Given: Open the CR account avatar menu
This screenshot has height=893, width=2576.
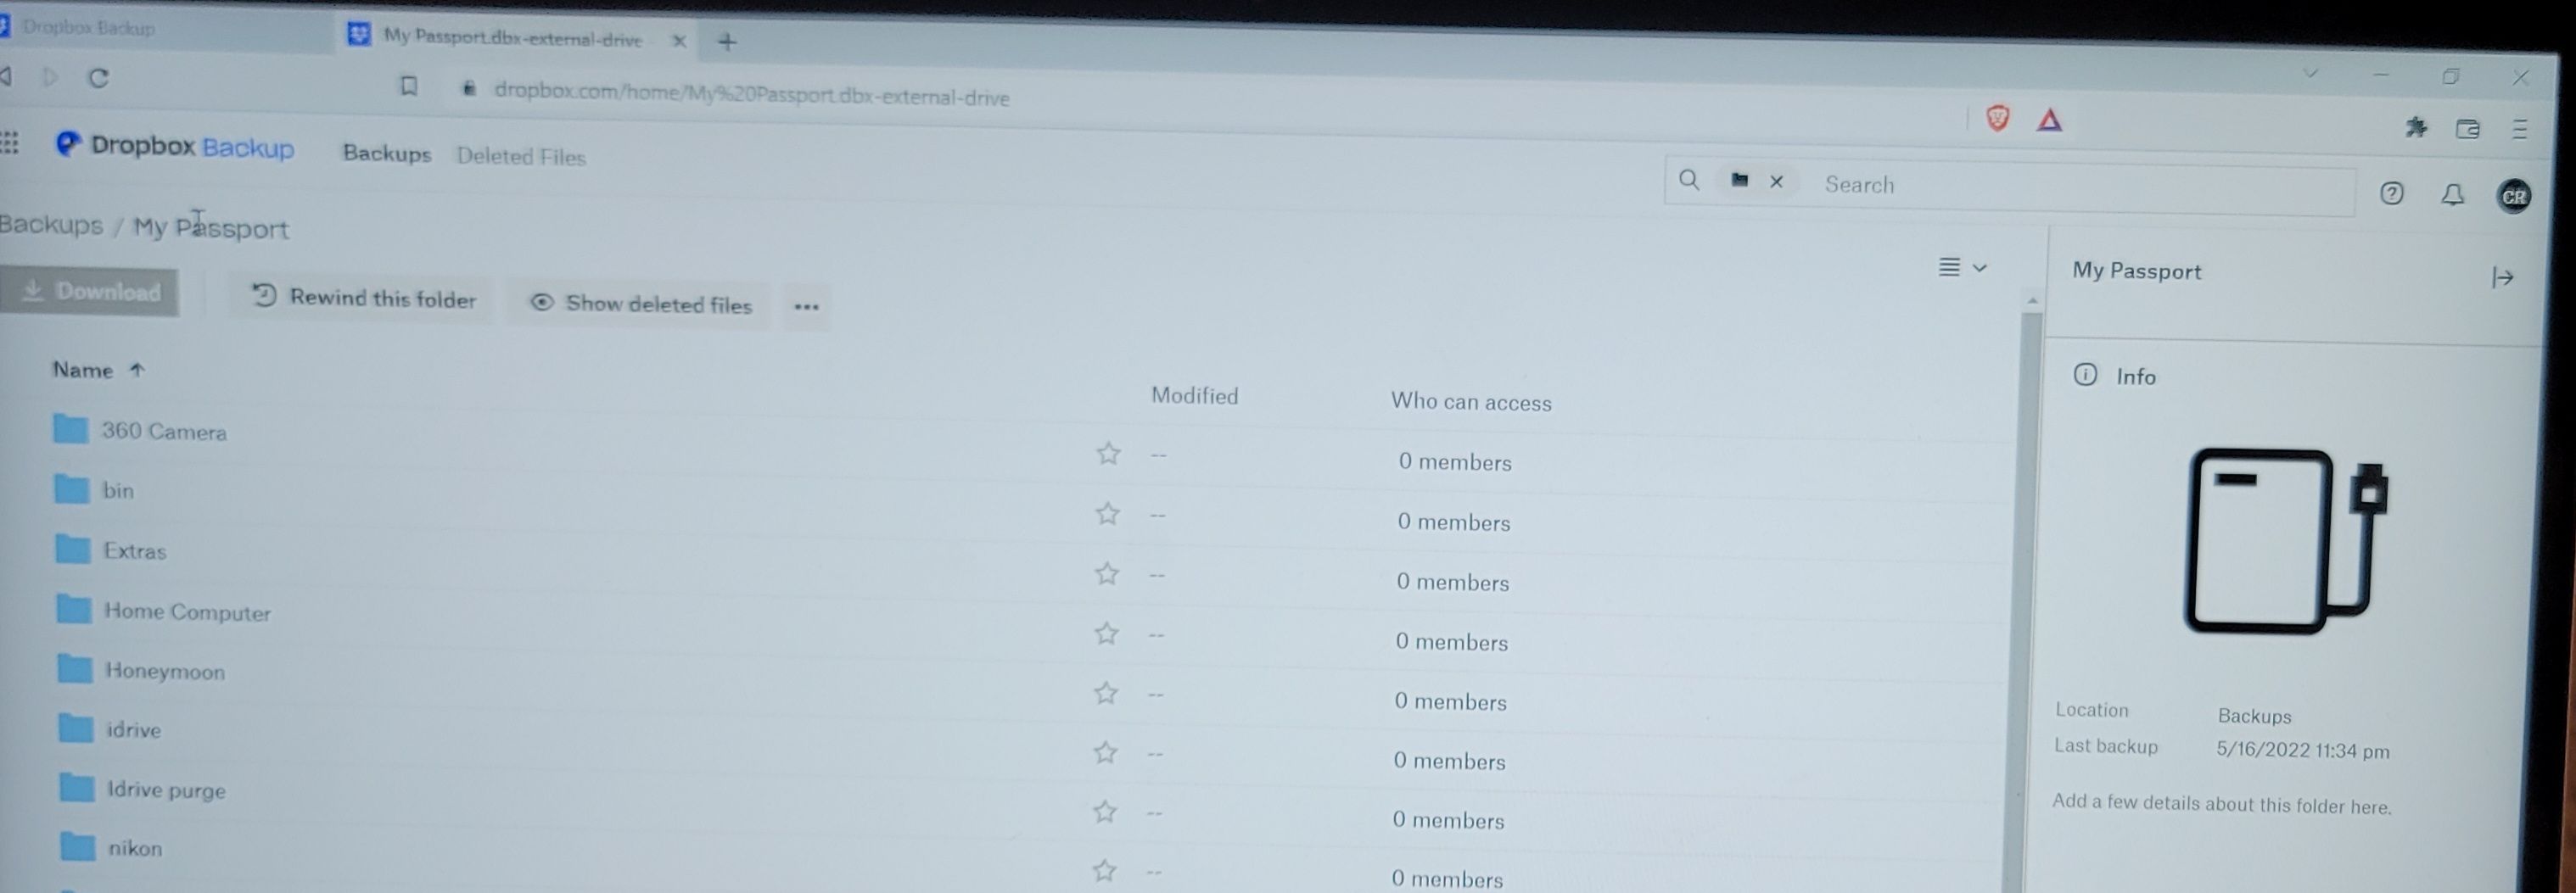Looking at the screenshot, I should click(2513, 196).
